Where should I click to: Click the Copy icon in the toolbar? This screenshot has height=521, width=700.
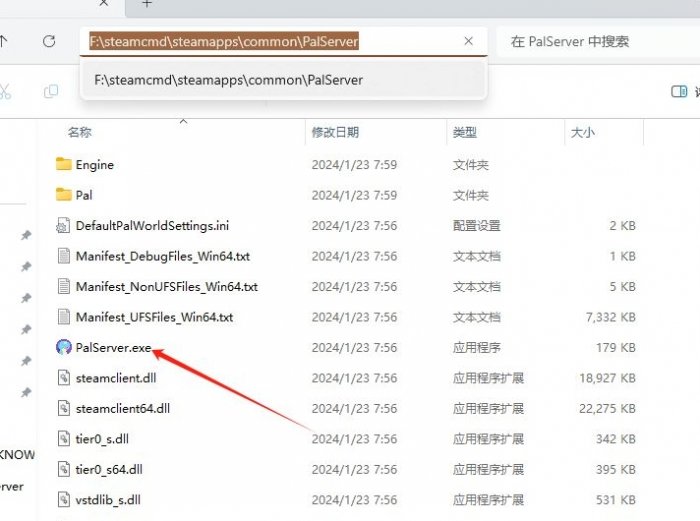[x=50, y=91]
